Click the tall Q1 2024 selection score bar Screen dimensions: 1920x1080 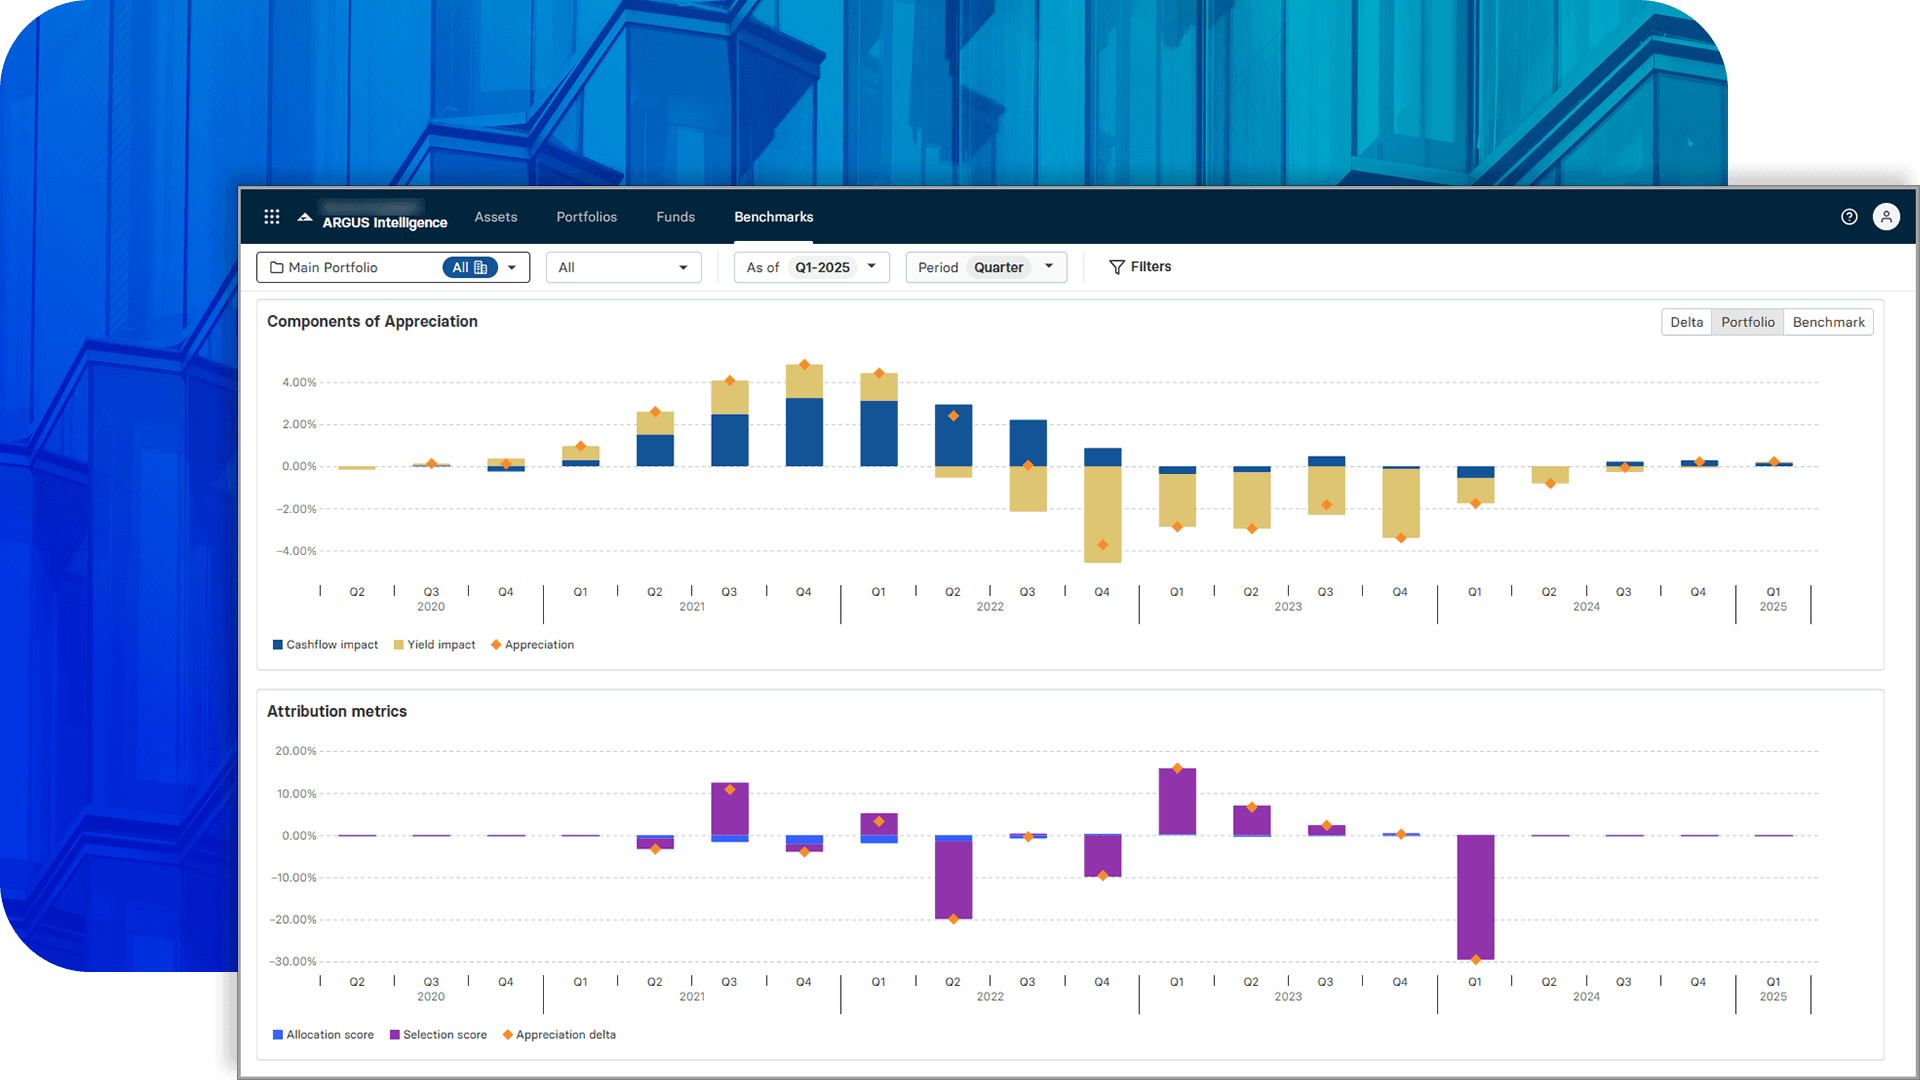[1475, 895]
